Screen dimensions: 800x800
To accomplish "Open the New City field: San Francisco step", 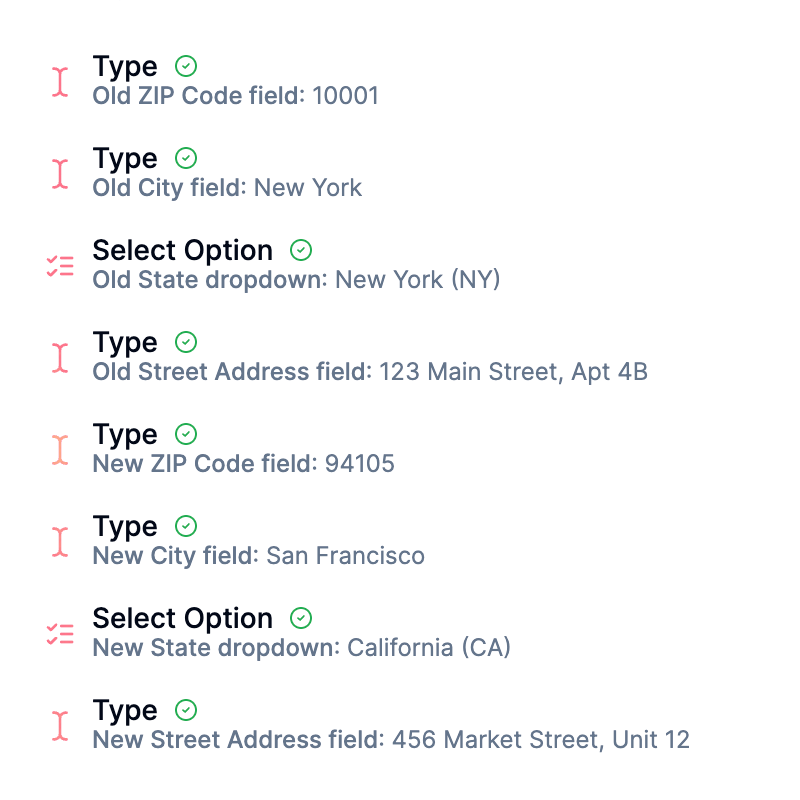I will [258, 556].
